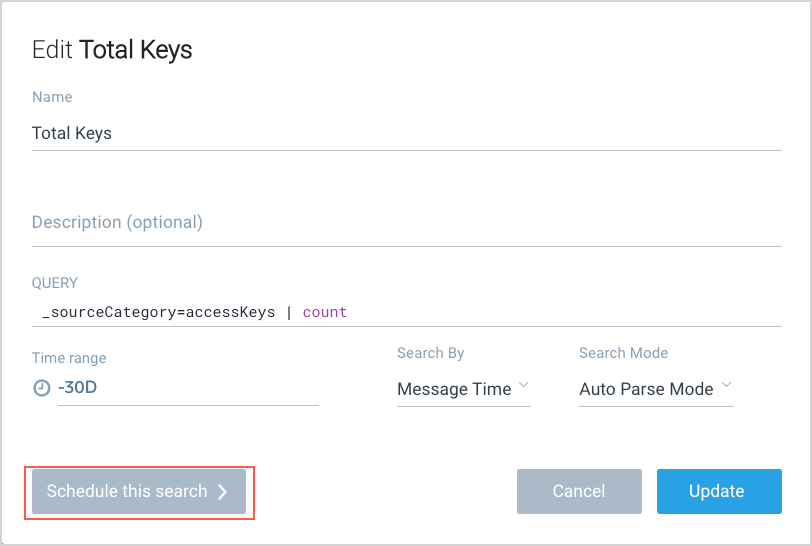812x546 pixels.
Task: Expand the Search Mode chevron arrow
Action: [x=727, y=387]
